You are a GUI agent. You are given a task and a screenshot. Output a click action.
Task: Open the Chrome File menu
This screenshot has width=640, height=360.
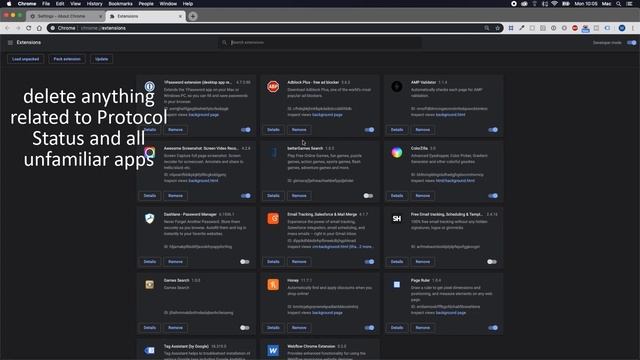coord(46,4)
